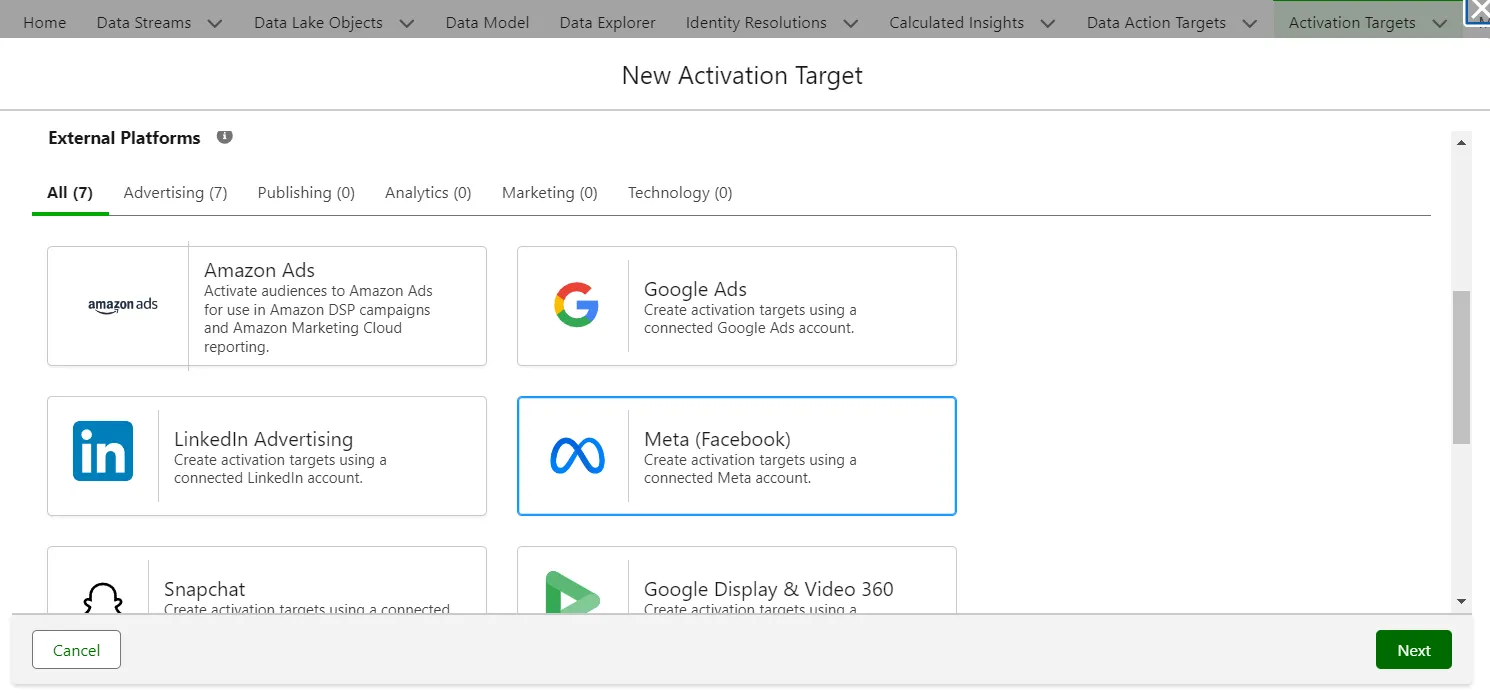The width and height of the screenshot is (1490, 694).
Task: Switch to the Advertising (7) tab
Action: point(175,193)
